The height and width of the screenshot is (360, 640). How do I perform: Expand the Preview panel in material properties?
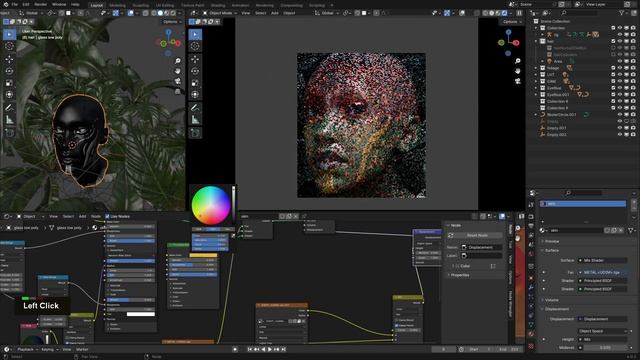[x=552, y=241]
